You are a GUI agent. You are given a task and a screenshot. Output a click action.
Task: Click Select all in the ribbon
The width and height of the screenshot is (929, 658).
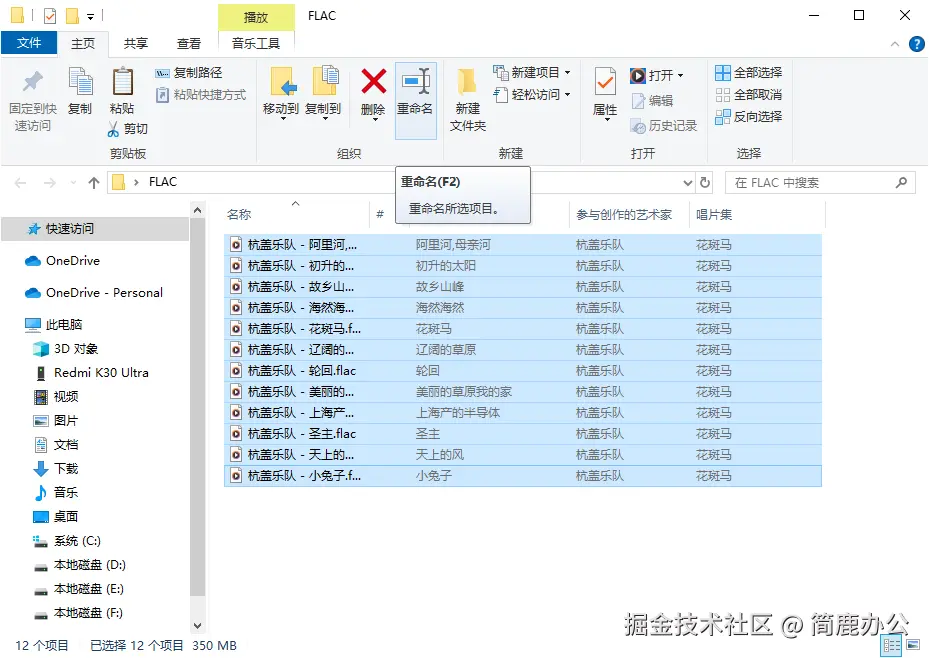click(x=748, y=73)
